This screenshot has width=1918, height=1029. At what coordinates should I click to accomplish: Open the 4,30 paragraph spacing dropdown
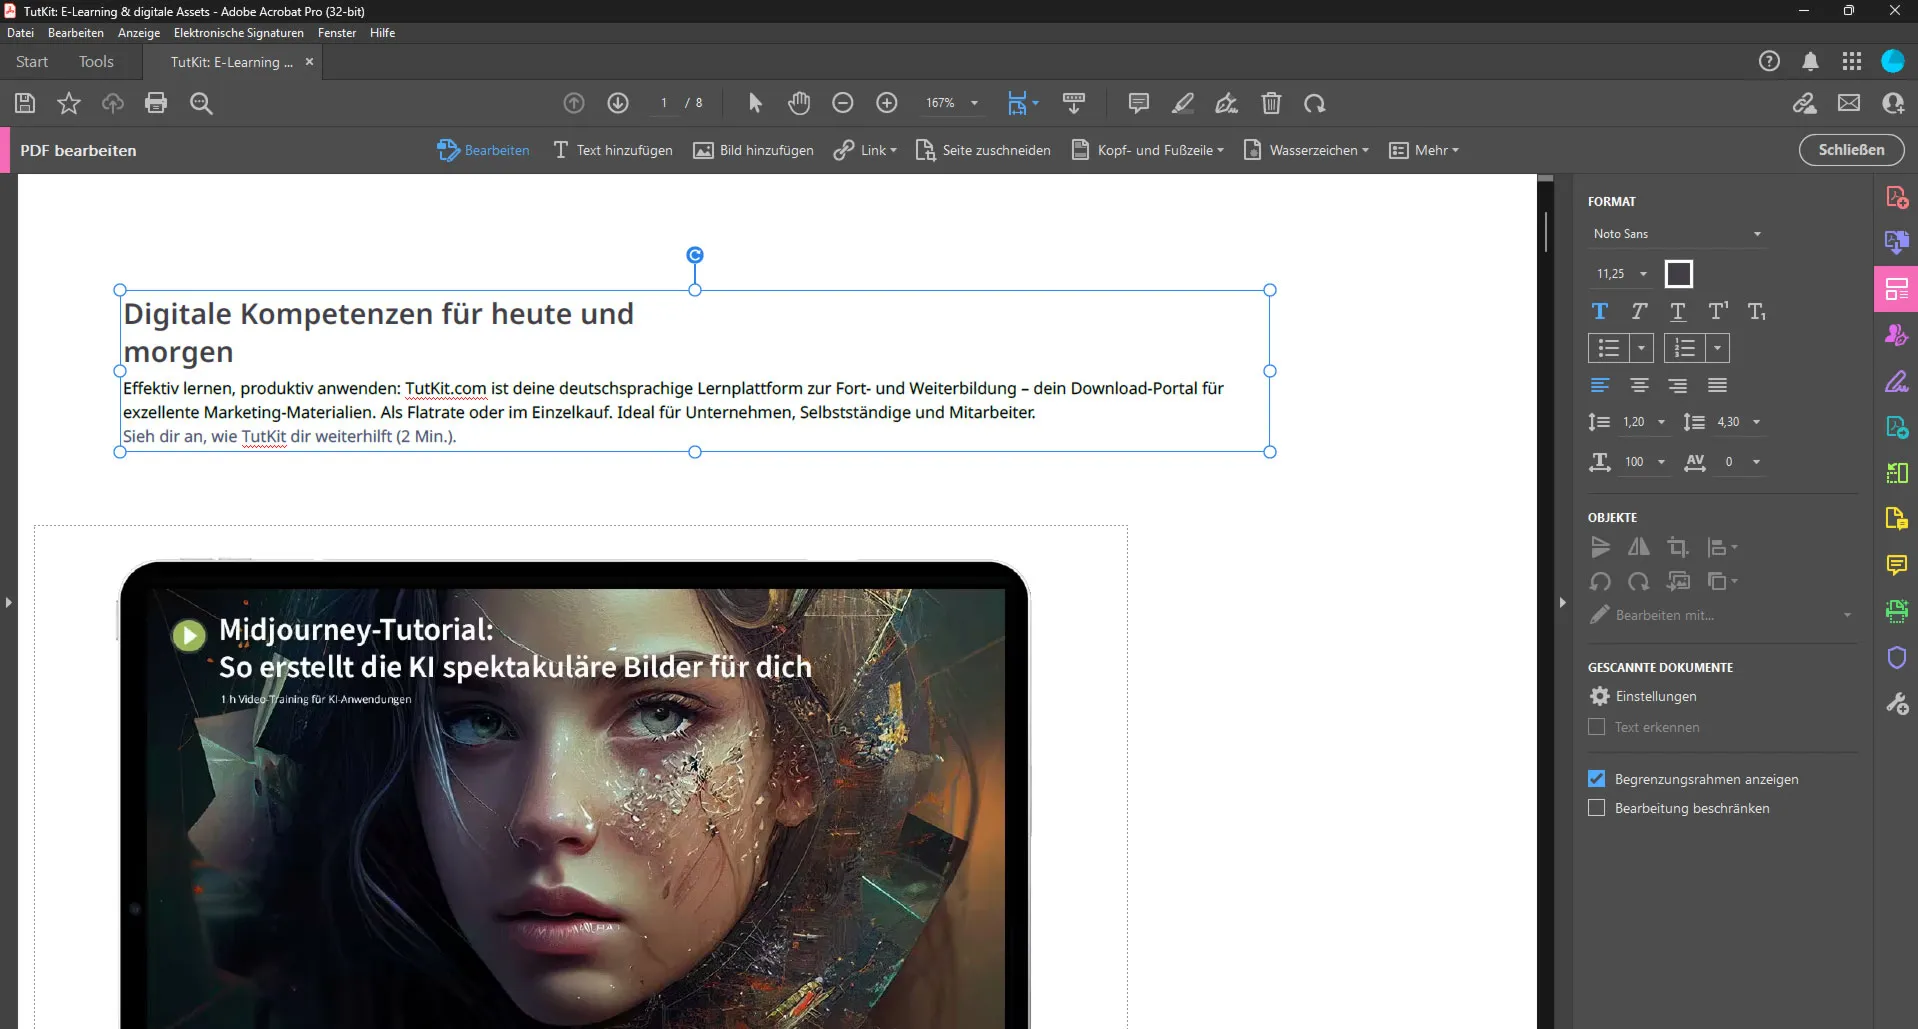1756,422
